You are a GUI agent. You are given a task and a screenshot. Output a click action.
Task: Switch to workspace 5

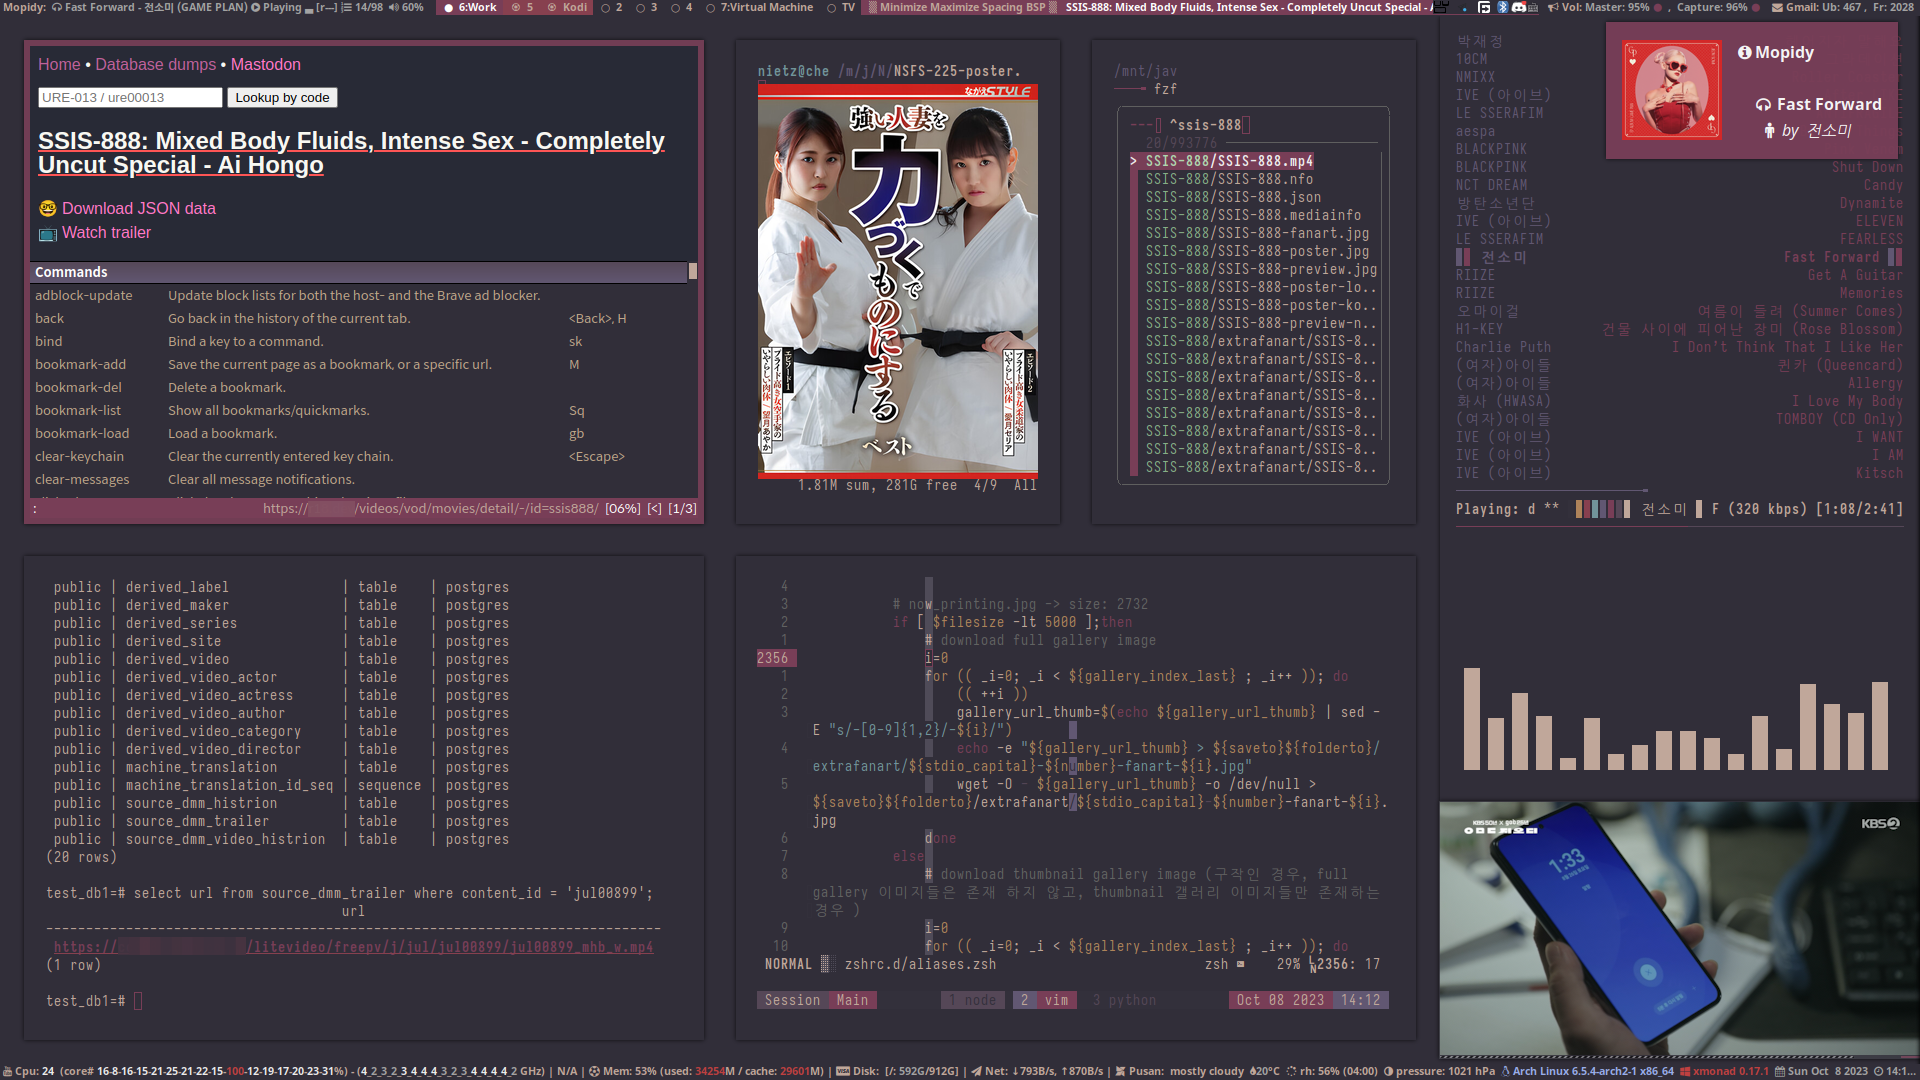tap(523, 7)
